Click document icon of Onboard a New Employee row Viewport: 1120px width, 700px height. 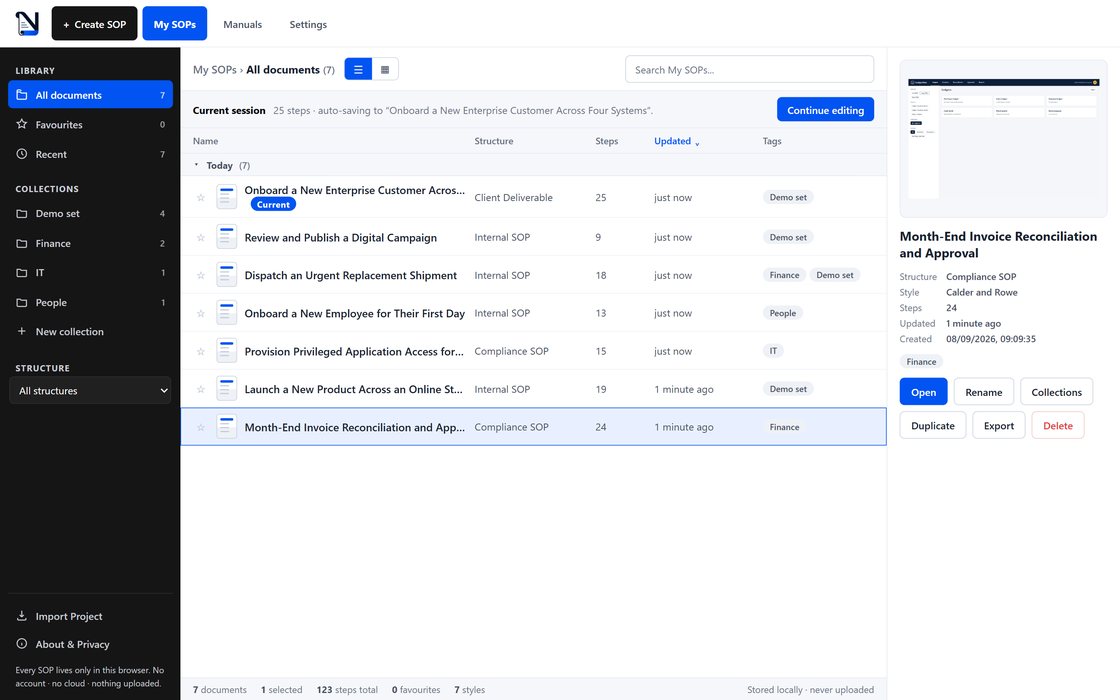(226, 313)
